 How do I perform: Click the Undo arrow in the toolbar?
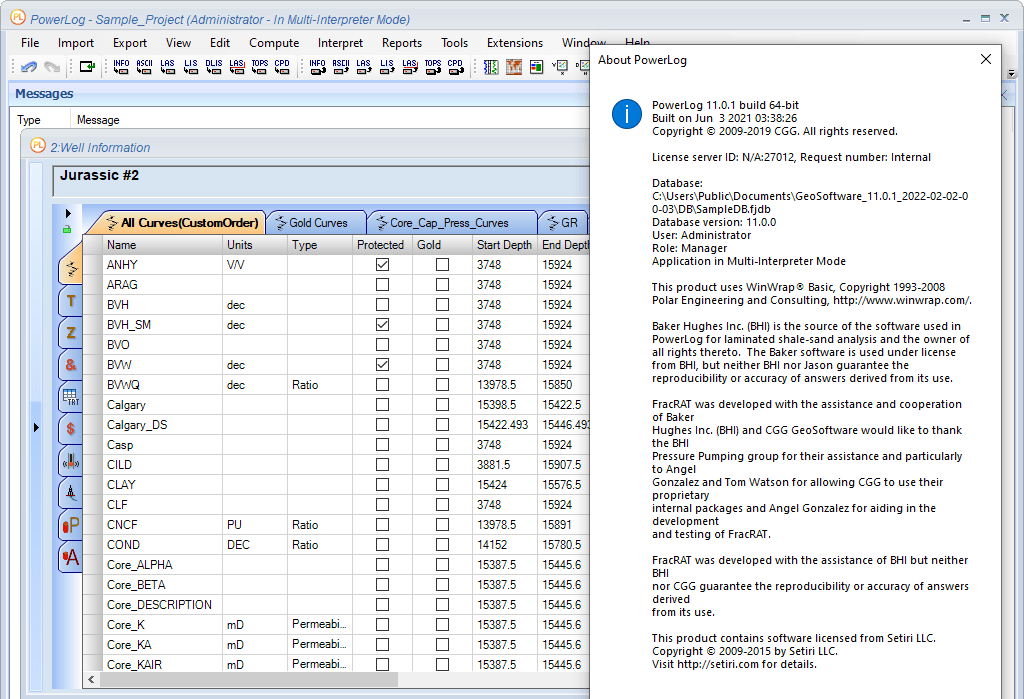[29, 67]
